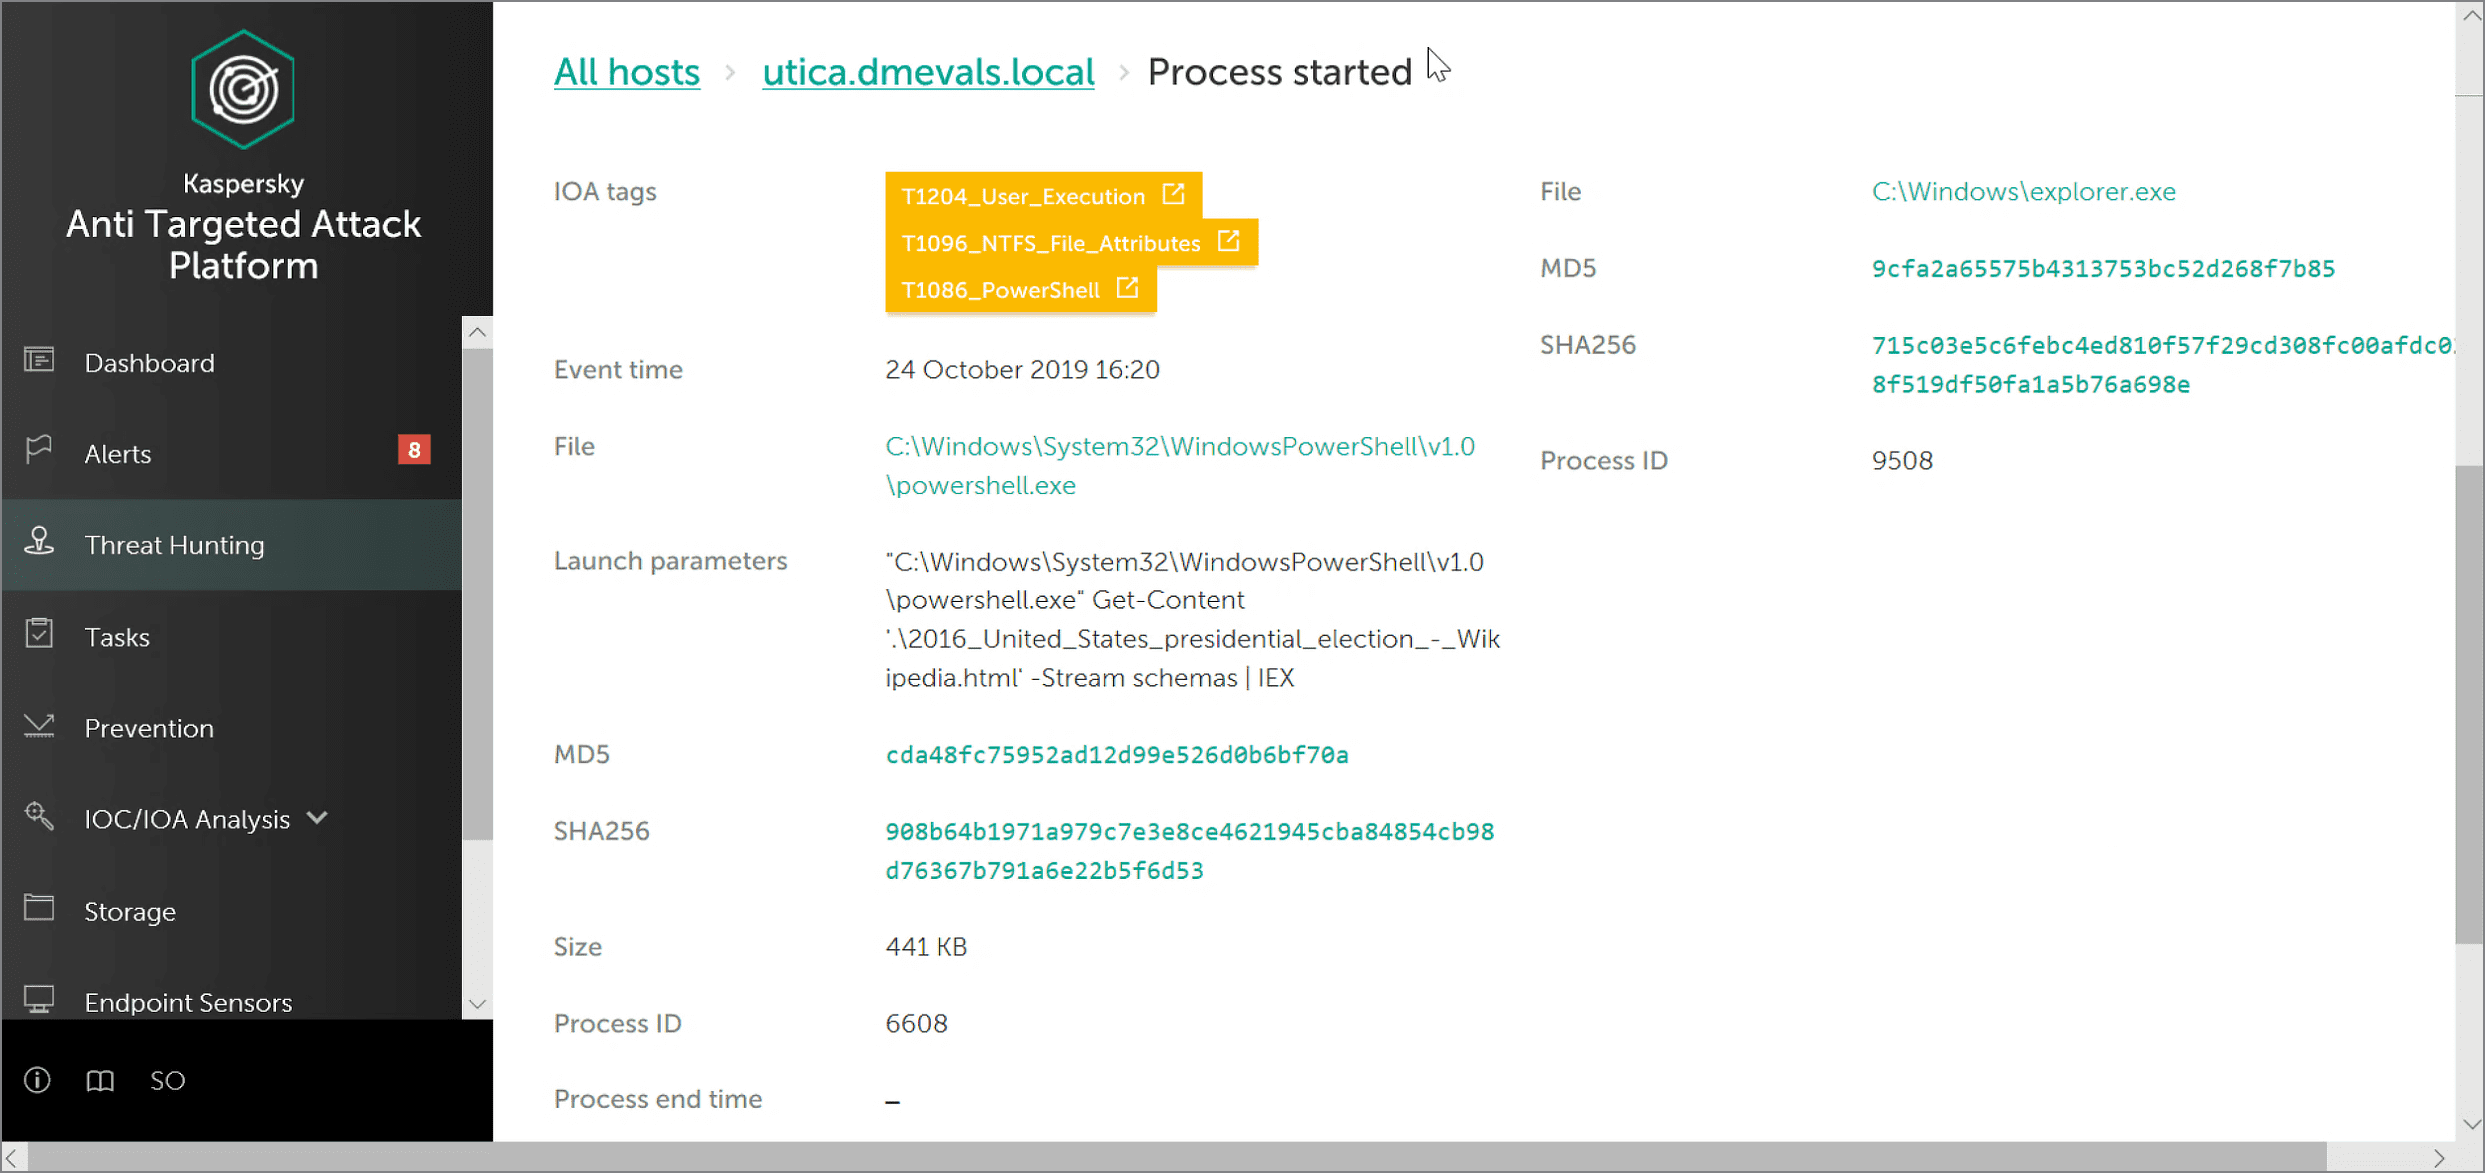This screenshot has height=1173, width=2485.
Task: Open external link icon on T1204_User_Execution tag
Action: coord(1173,195)
